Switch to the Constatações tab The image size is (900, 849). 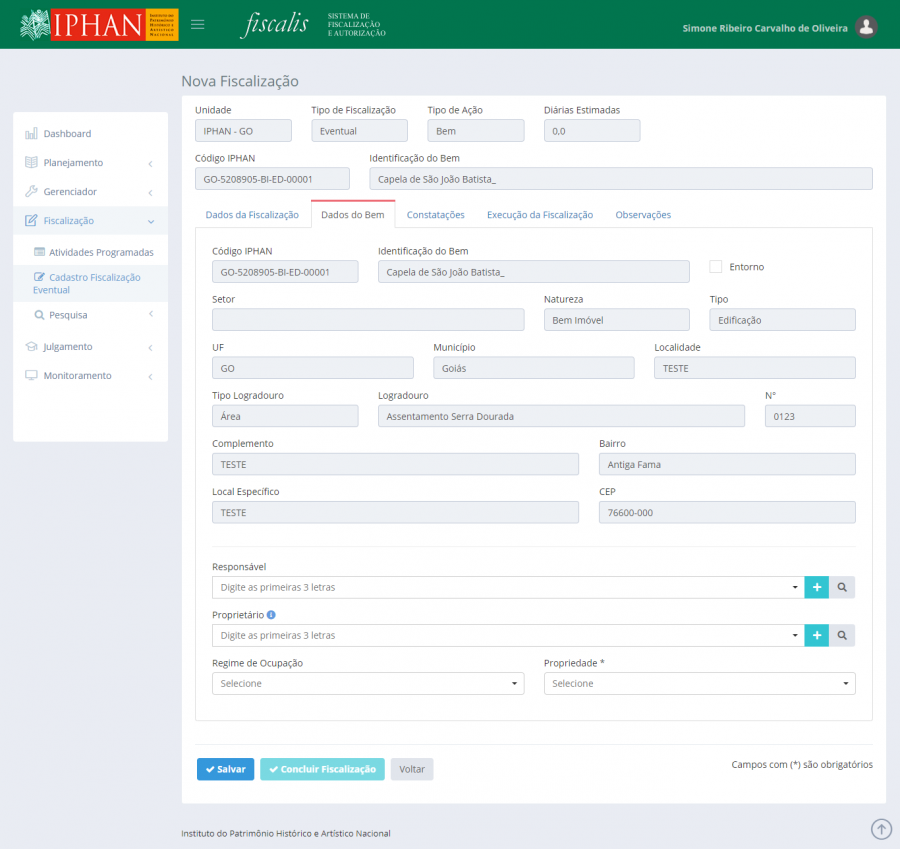click(435, 215)
